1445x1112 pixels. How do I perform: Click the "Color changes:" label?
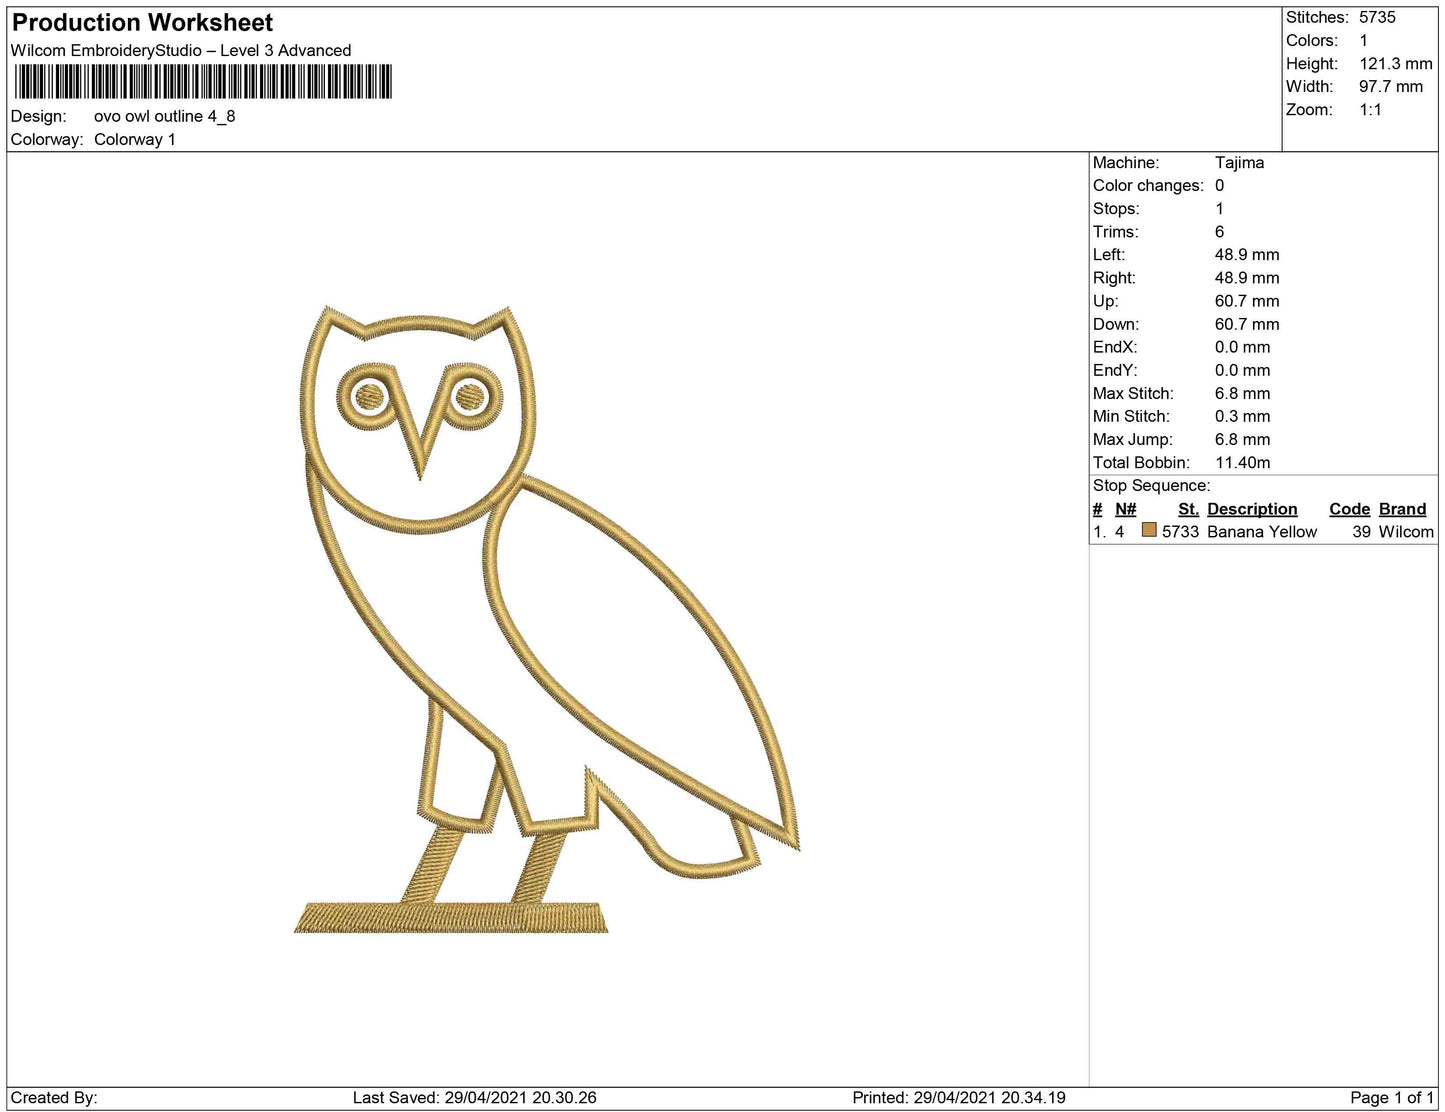click(x=1148, y=185)
